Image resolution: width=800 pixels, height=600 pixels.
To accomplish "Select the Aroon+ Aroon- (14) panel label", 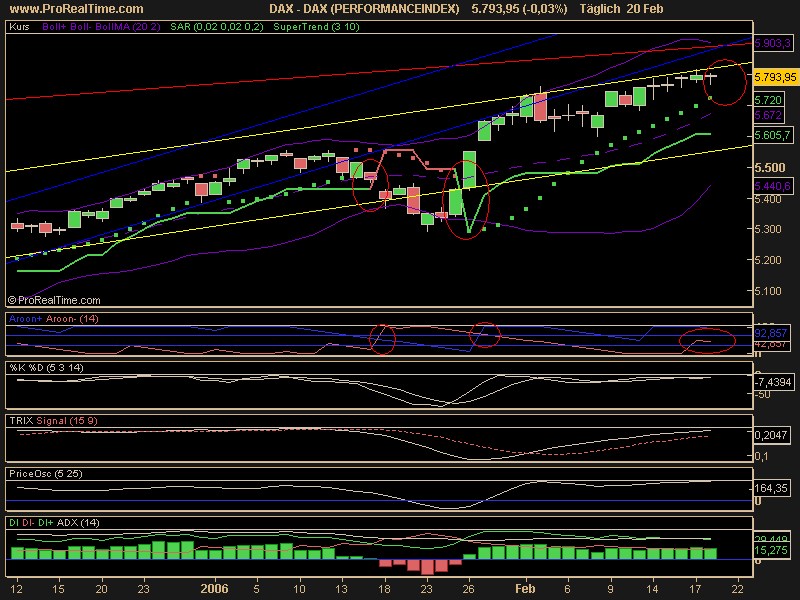I will 54,319.
